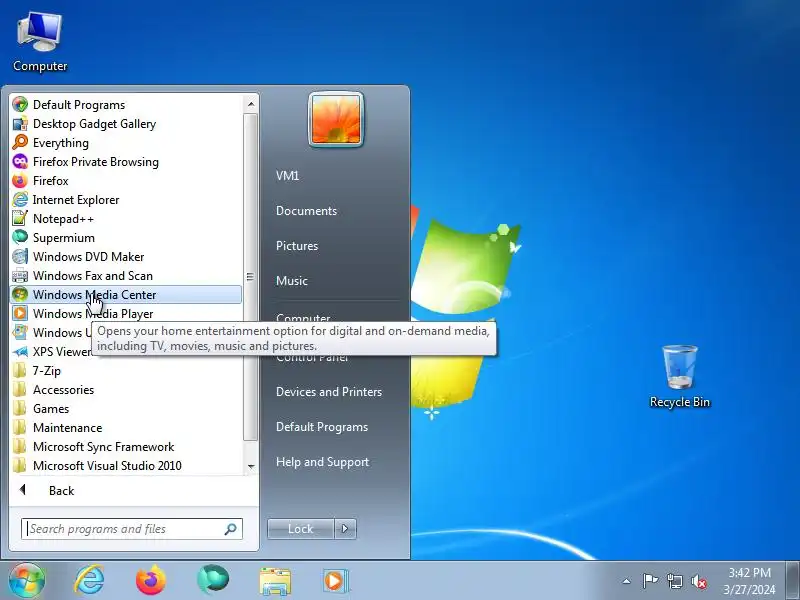Expand the Microsoft Visual Studio 2010 folder
The height and width of the screenshot is (600, 800).
click(x=126, y=466)
